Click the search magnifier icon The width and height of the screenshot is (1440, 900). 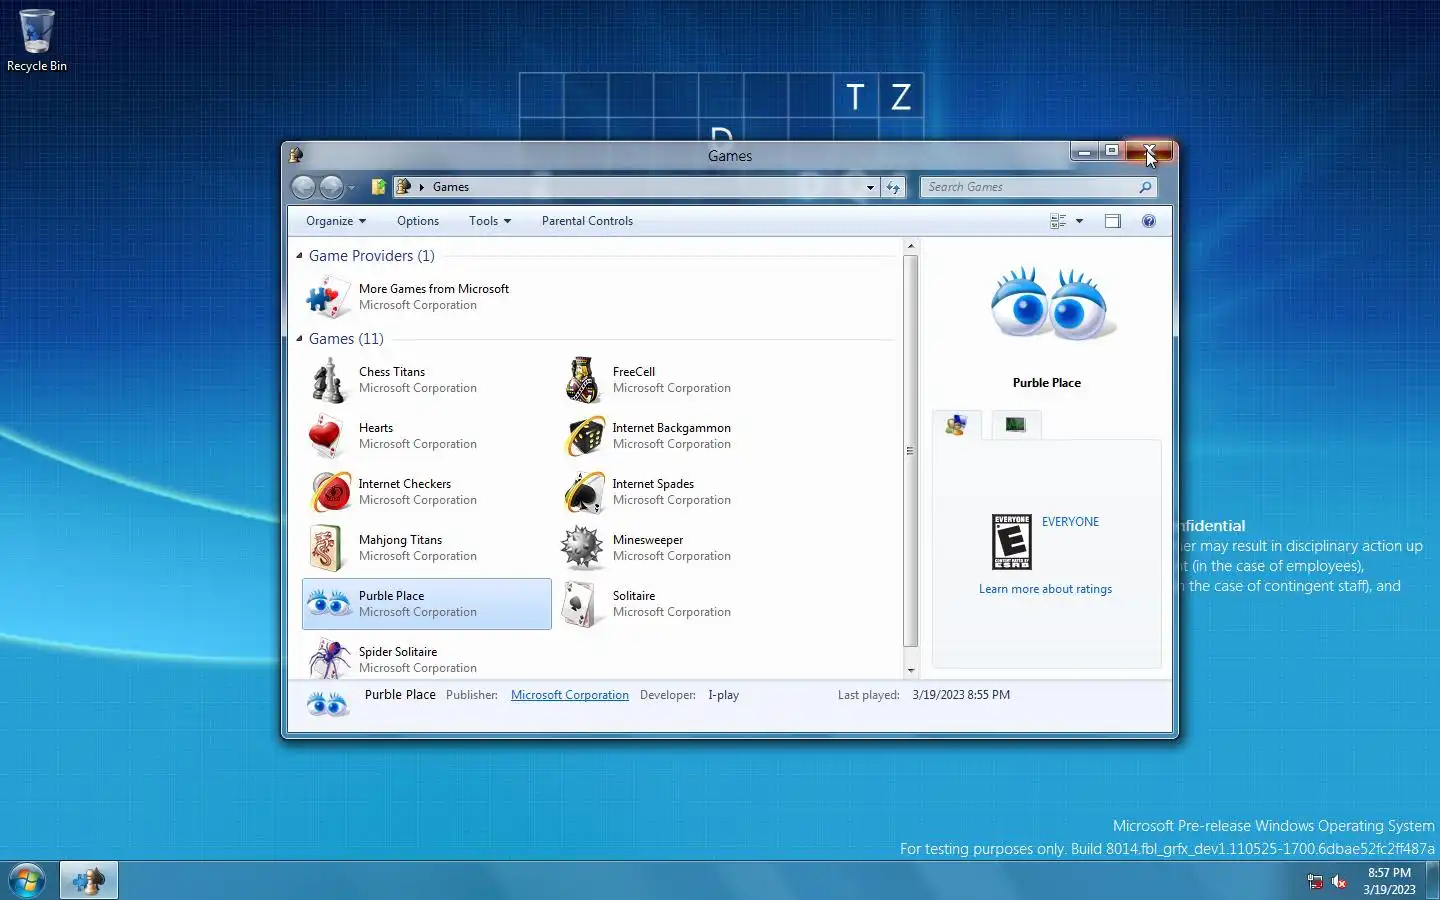tap(1145, 187)
